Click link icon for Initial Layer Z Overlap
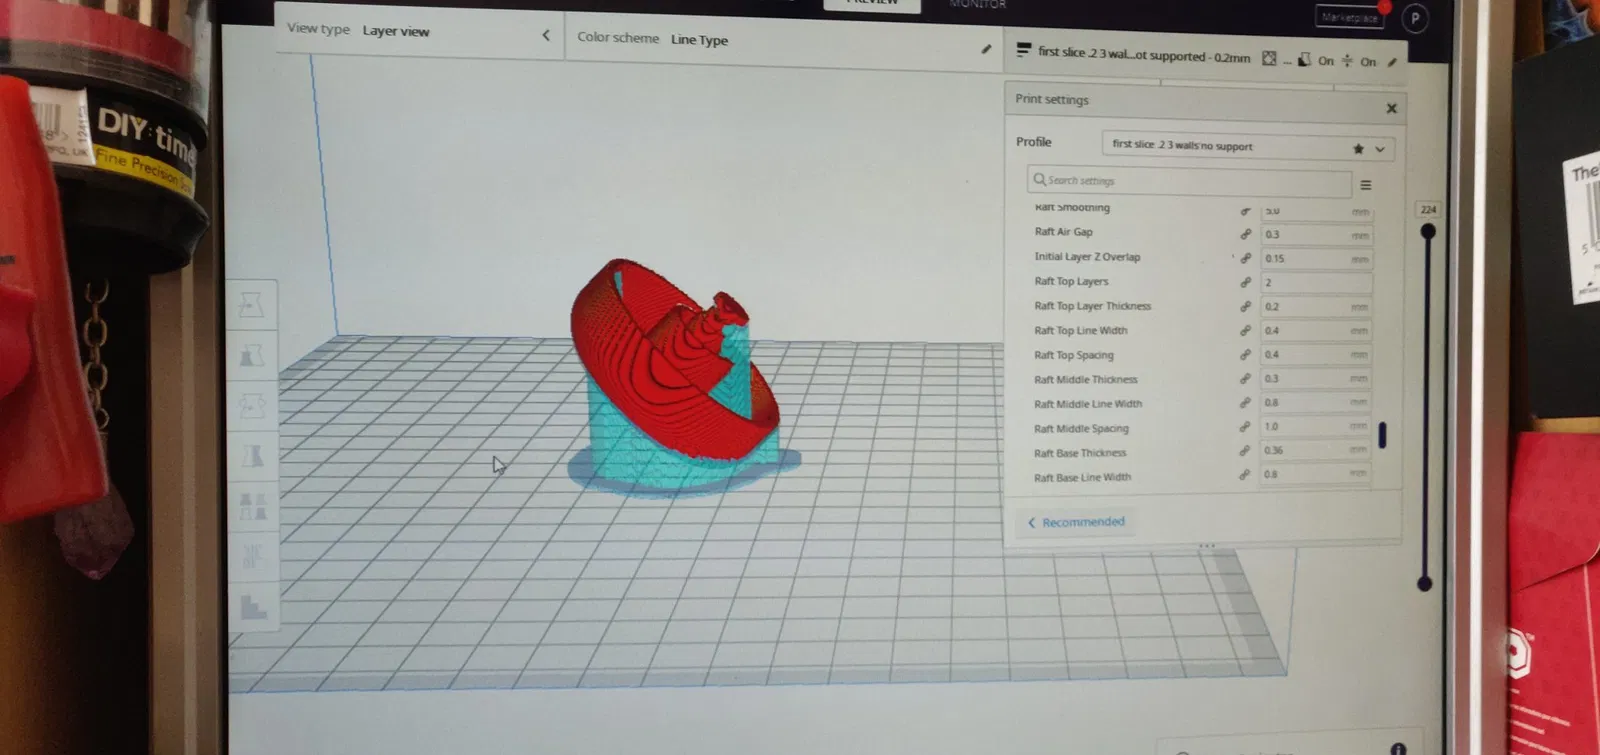 click(1246, 258)
